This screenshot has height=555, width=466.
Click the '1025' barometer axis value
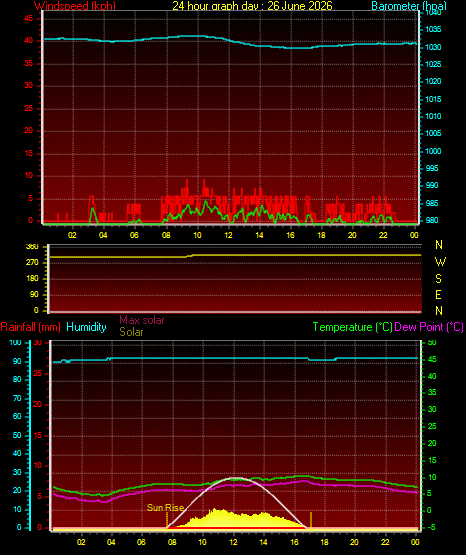pyautogui.click(x=433, y=64)
